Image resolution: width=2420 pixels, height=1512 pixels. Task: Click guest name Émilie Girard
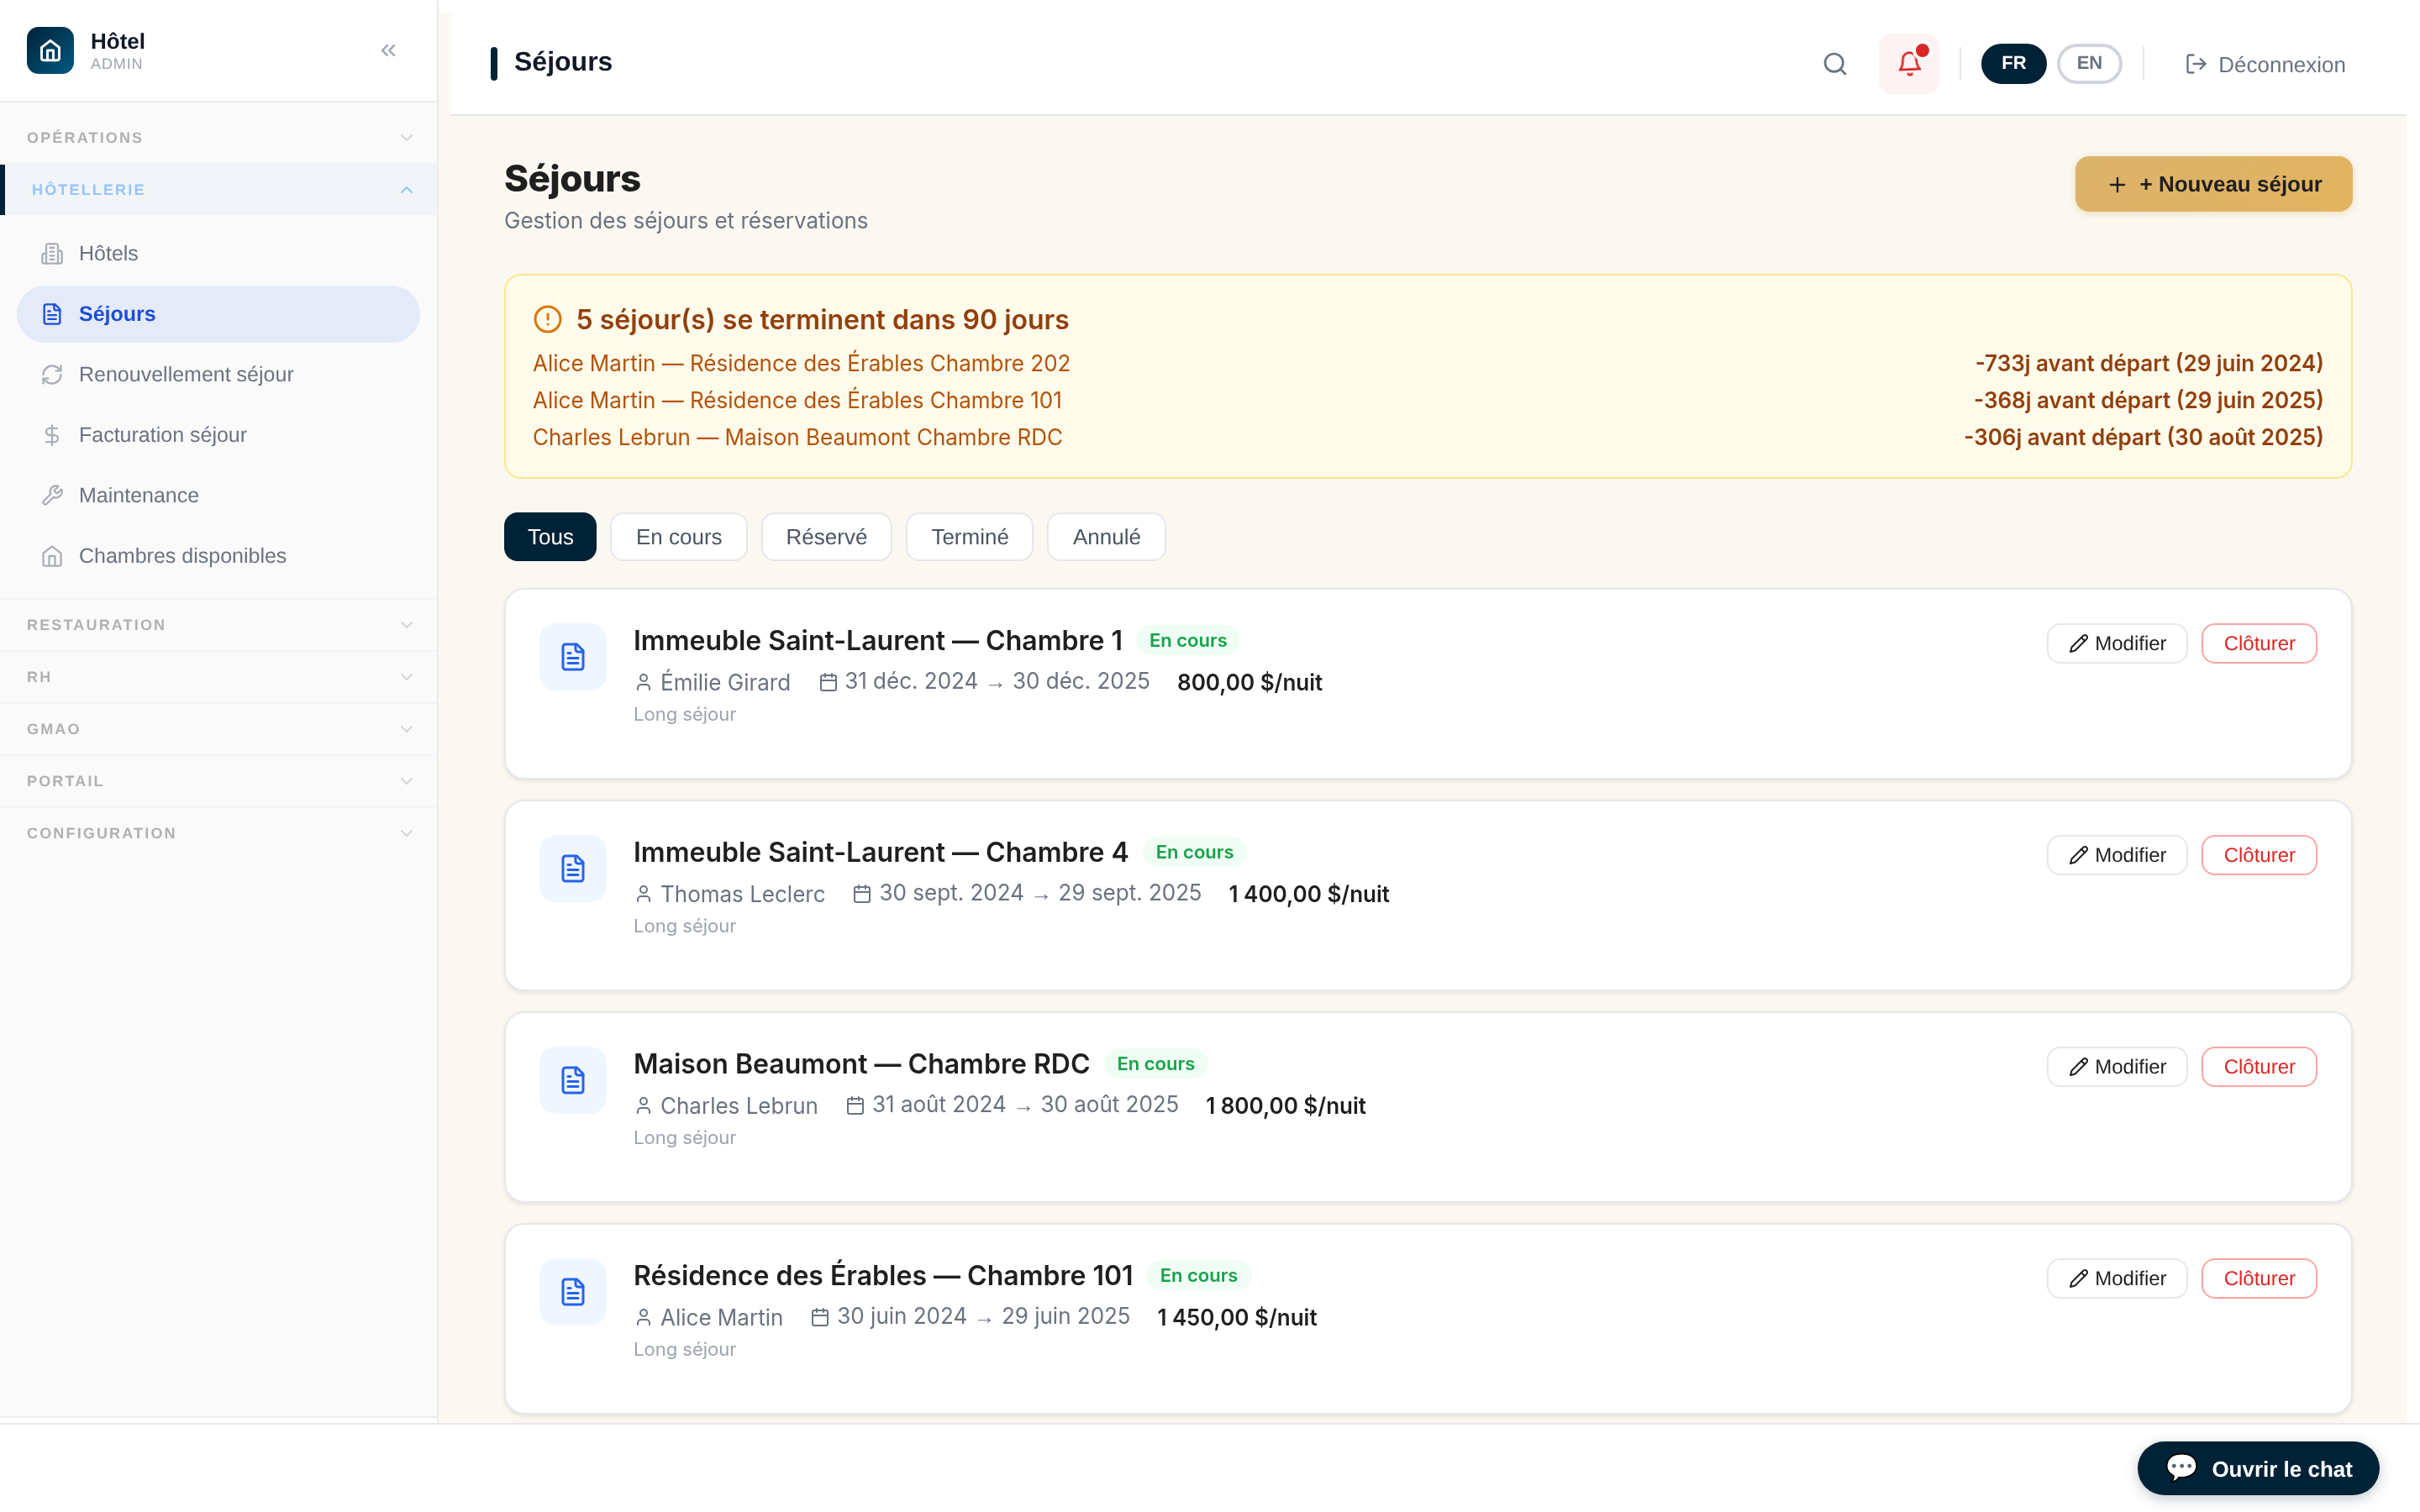[725, 683]
